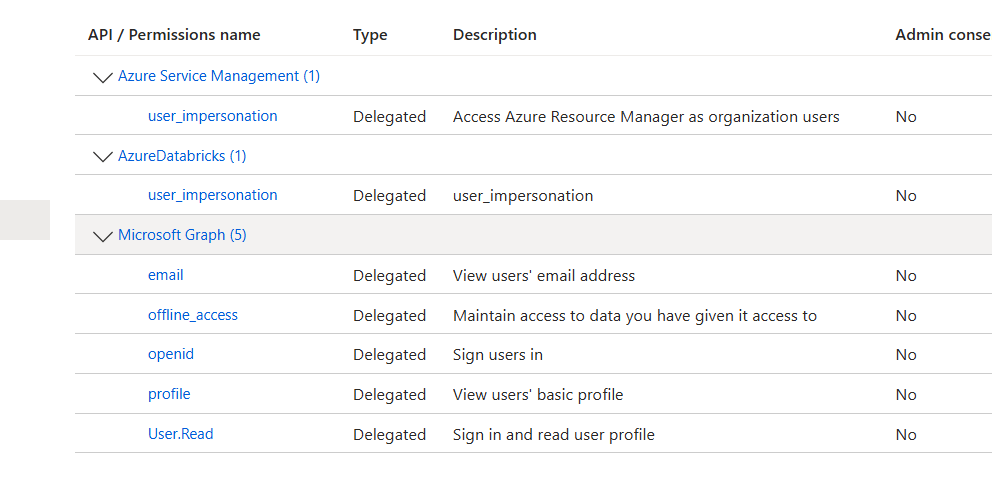Click the Type column header
This screenshot has height=487, width=992.
[x=370, y=35]
